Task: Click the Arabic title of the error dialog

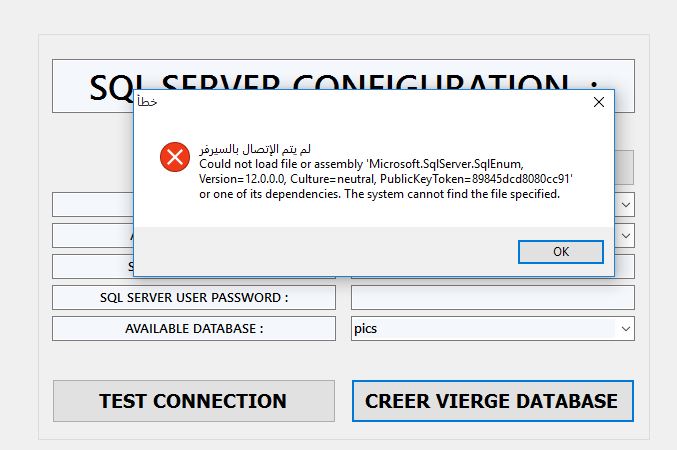Action: pos(147,102)
